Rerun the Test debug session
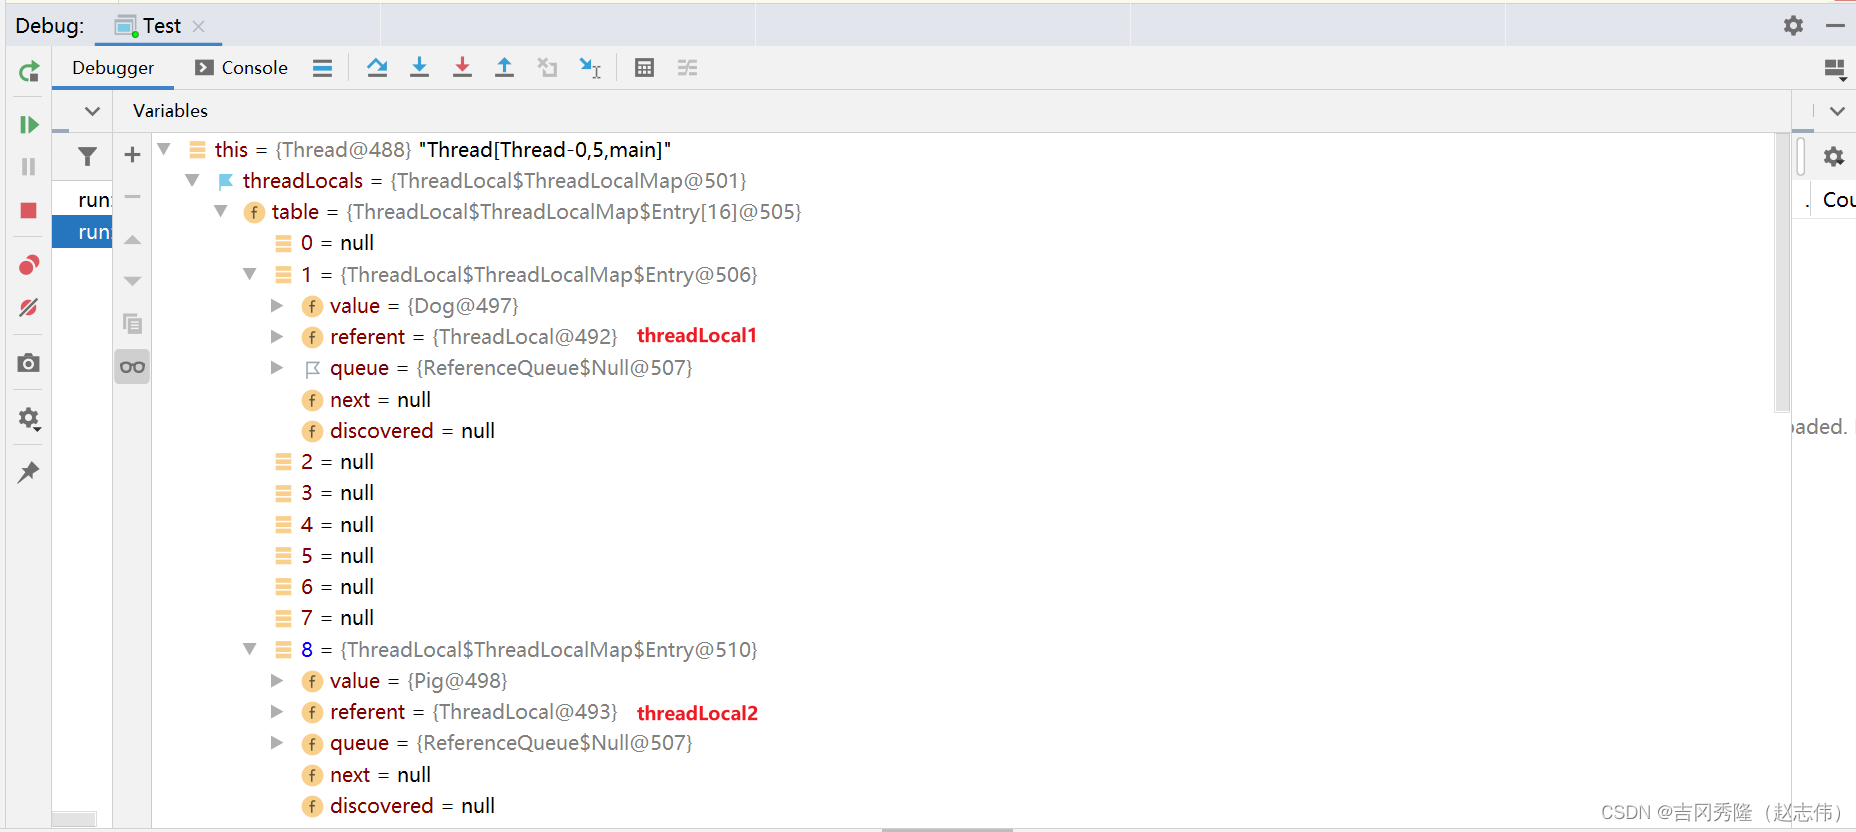The height and width of the screenshot is (832, 1856). [x=29, y=71]
